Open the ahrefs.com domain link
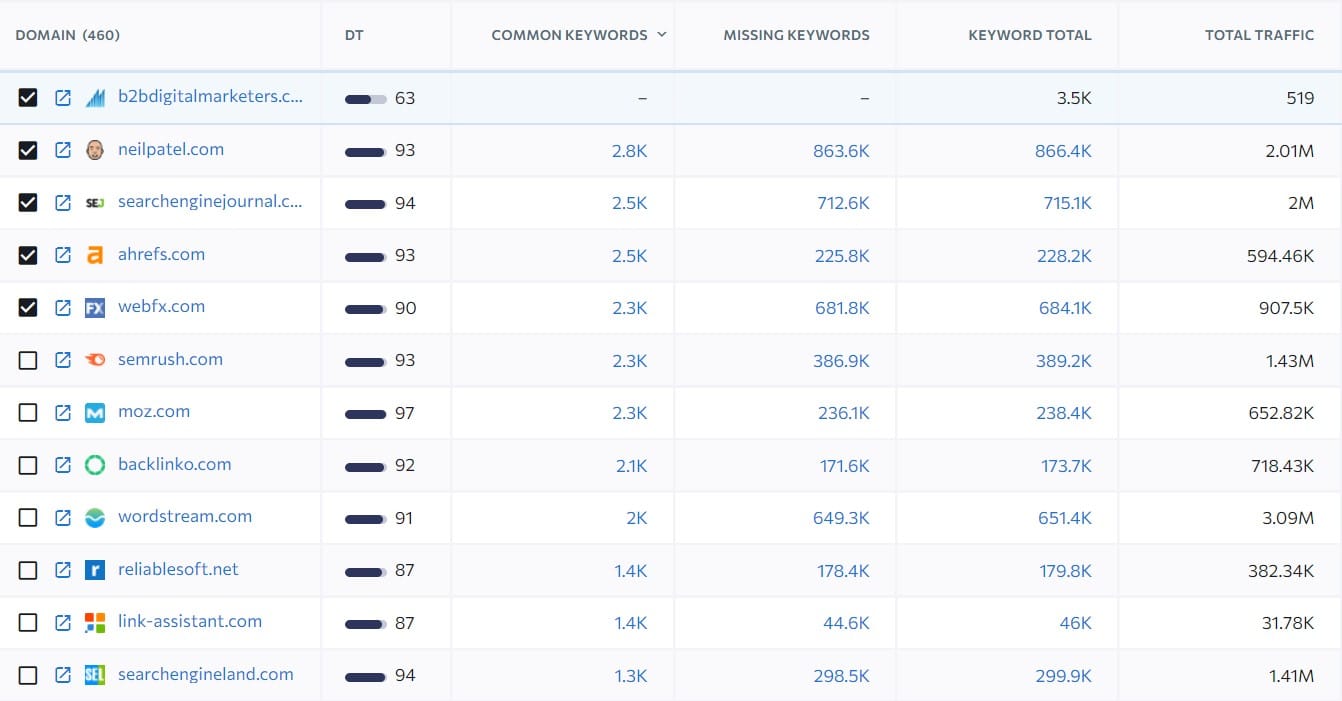 point(162,255)
